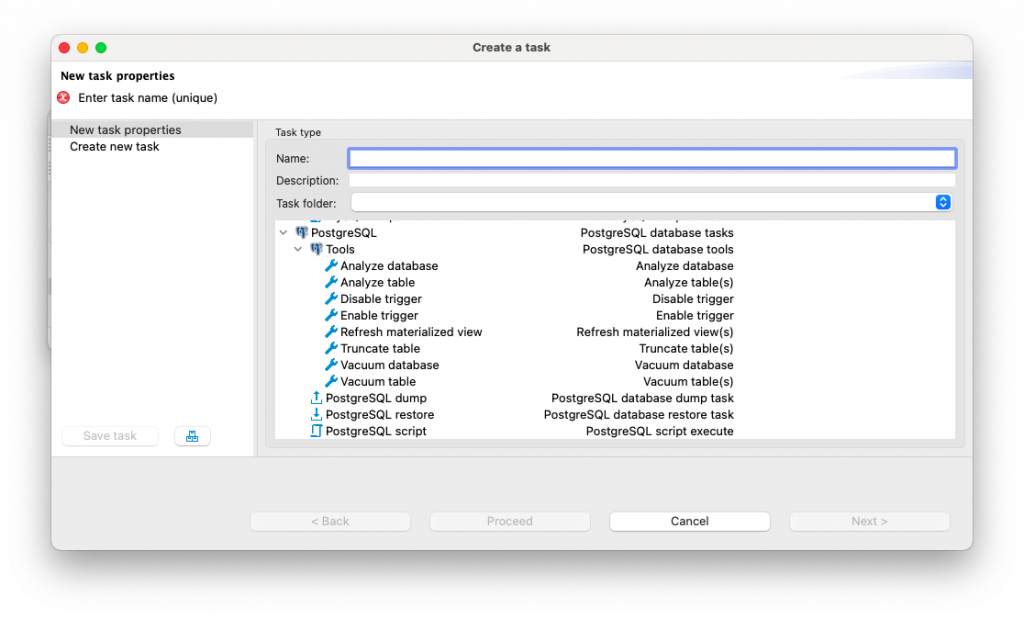Viewport: 1024px width, 618px height.
Task: Select the Enable trigger task type
Action: coord(379,316)
